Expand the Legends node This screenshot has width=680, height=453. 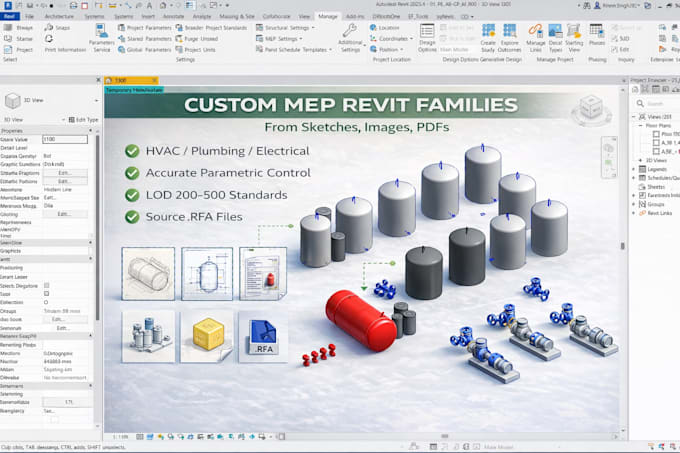click(x=634, y=169)
